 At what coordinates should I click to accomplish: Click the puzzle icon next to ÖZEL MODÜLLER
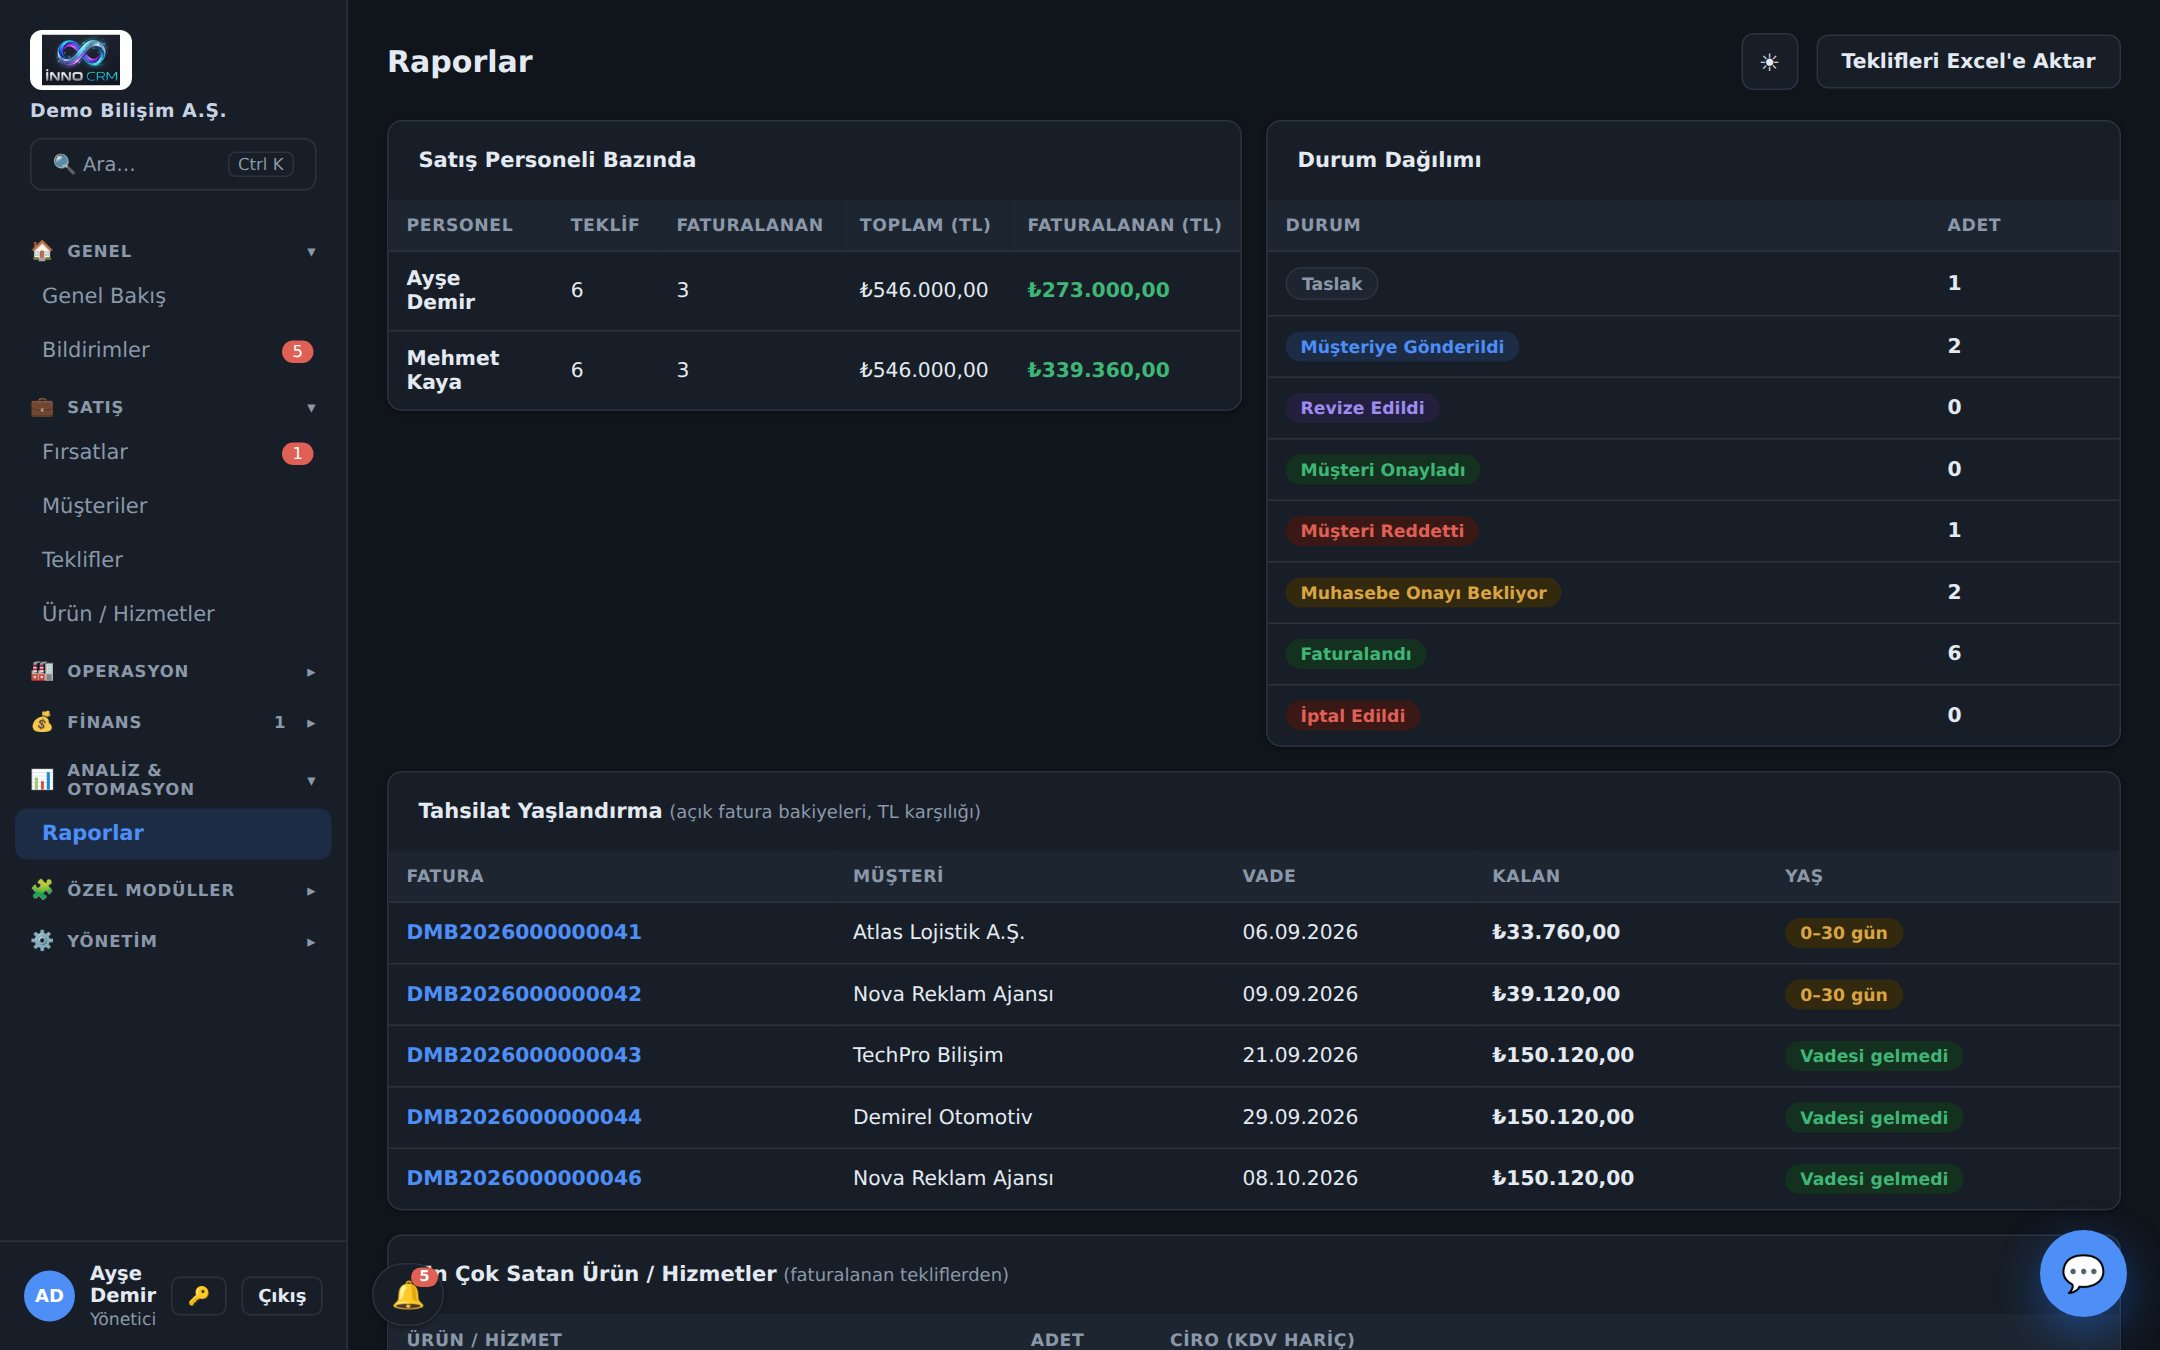(x=42, y=890)
